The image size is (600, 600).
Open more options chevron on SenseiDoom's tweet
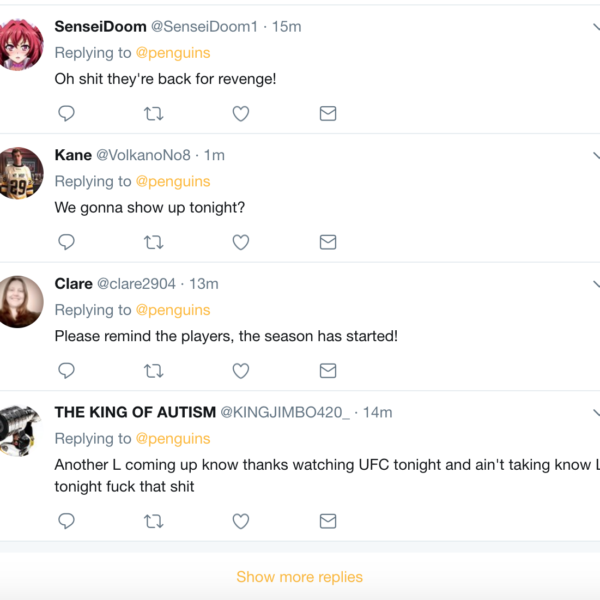595,27
